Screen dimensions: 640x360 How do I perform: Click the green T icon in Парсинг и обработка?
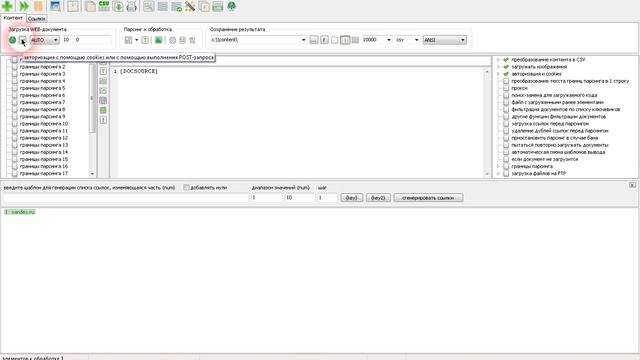click(x=145, y=40)
